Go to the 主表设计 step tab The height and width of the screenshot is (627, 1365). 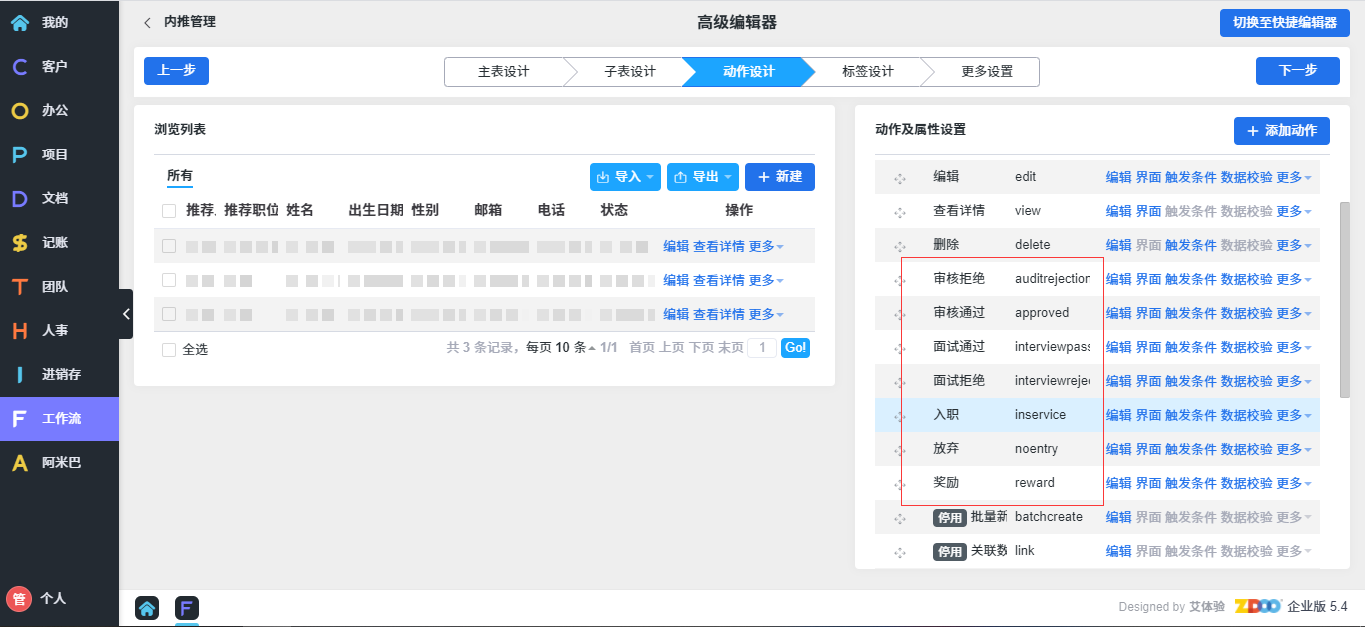point(503,72)
